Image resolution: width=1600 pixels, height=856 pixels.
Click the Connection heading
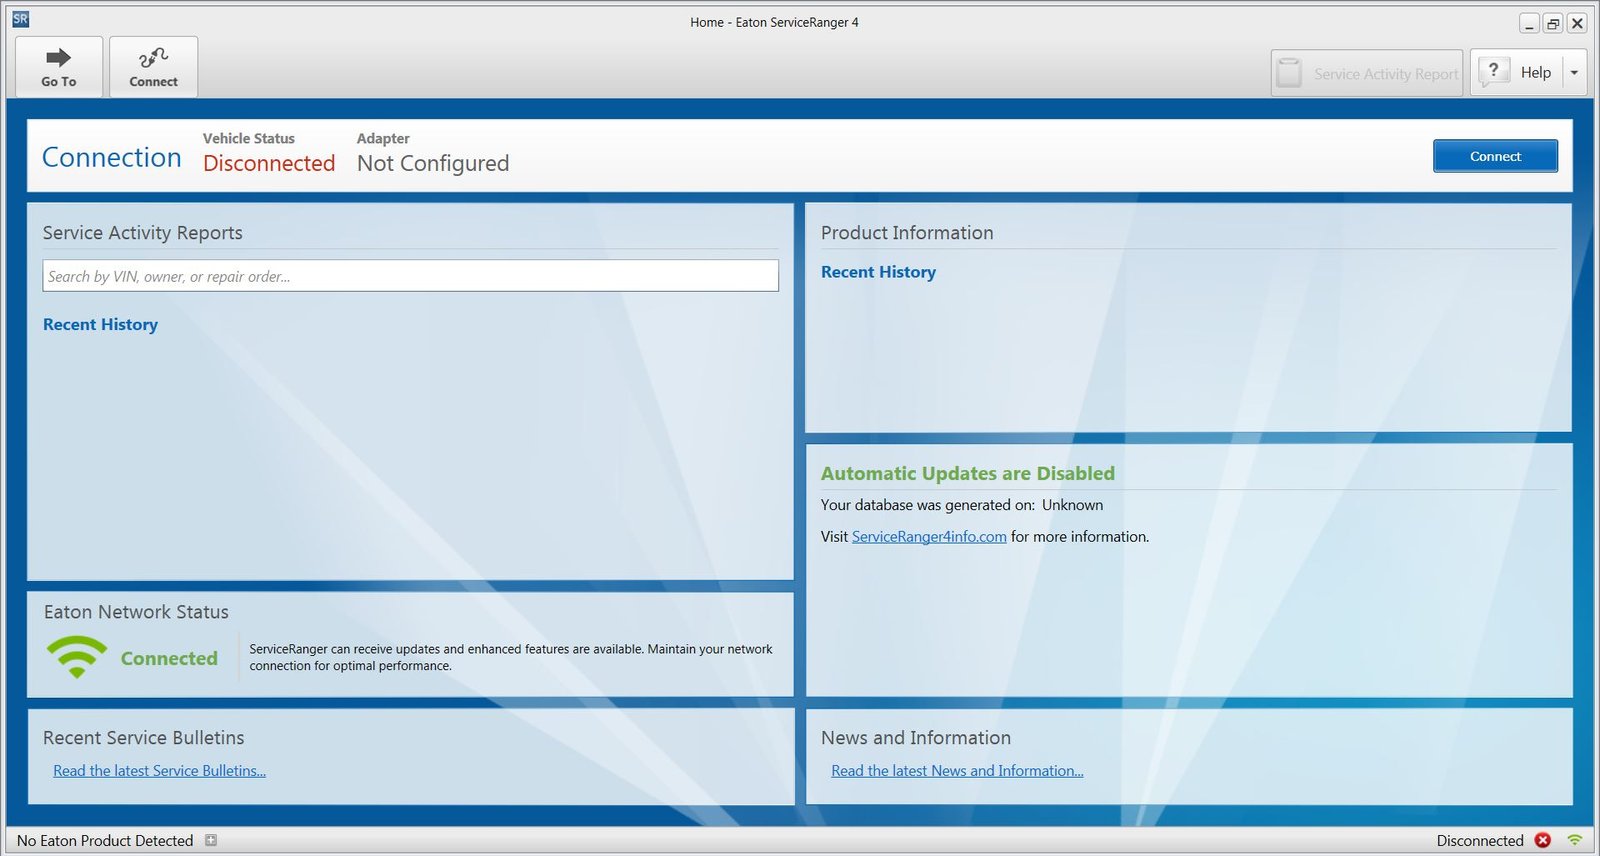112,157
